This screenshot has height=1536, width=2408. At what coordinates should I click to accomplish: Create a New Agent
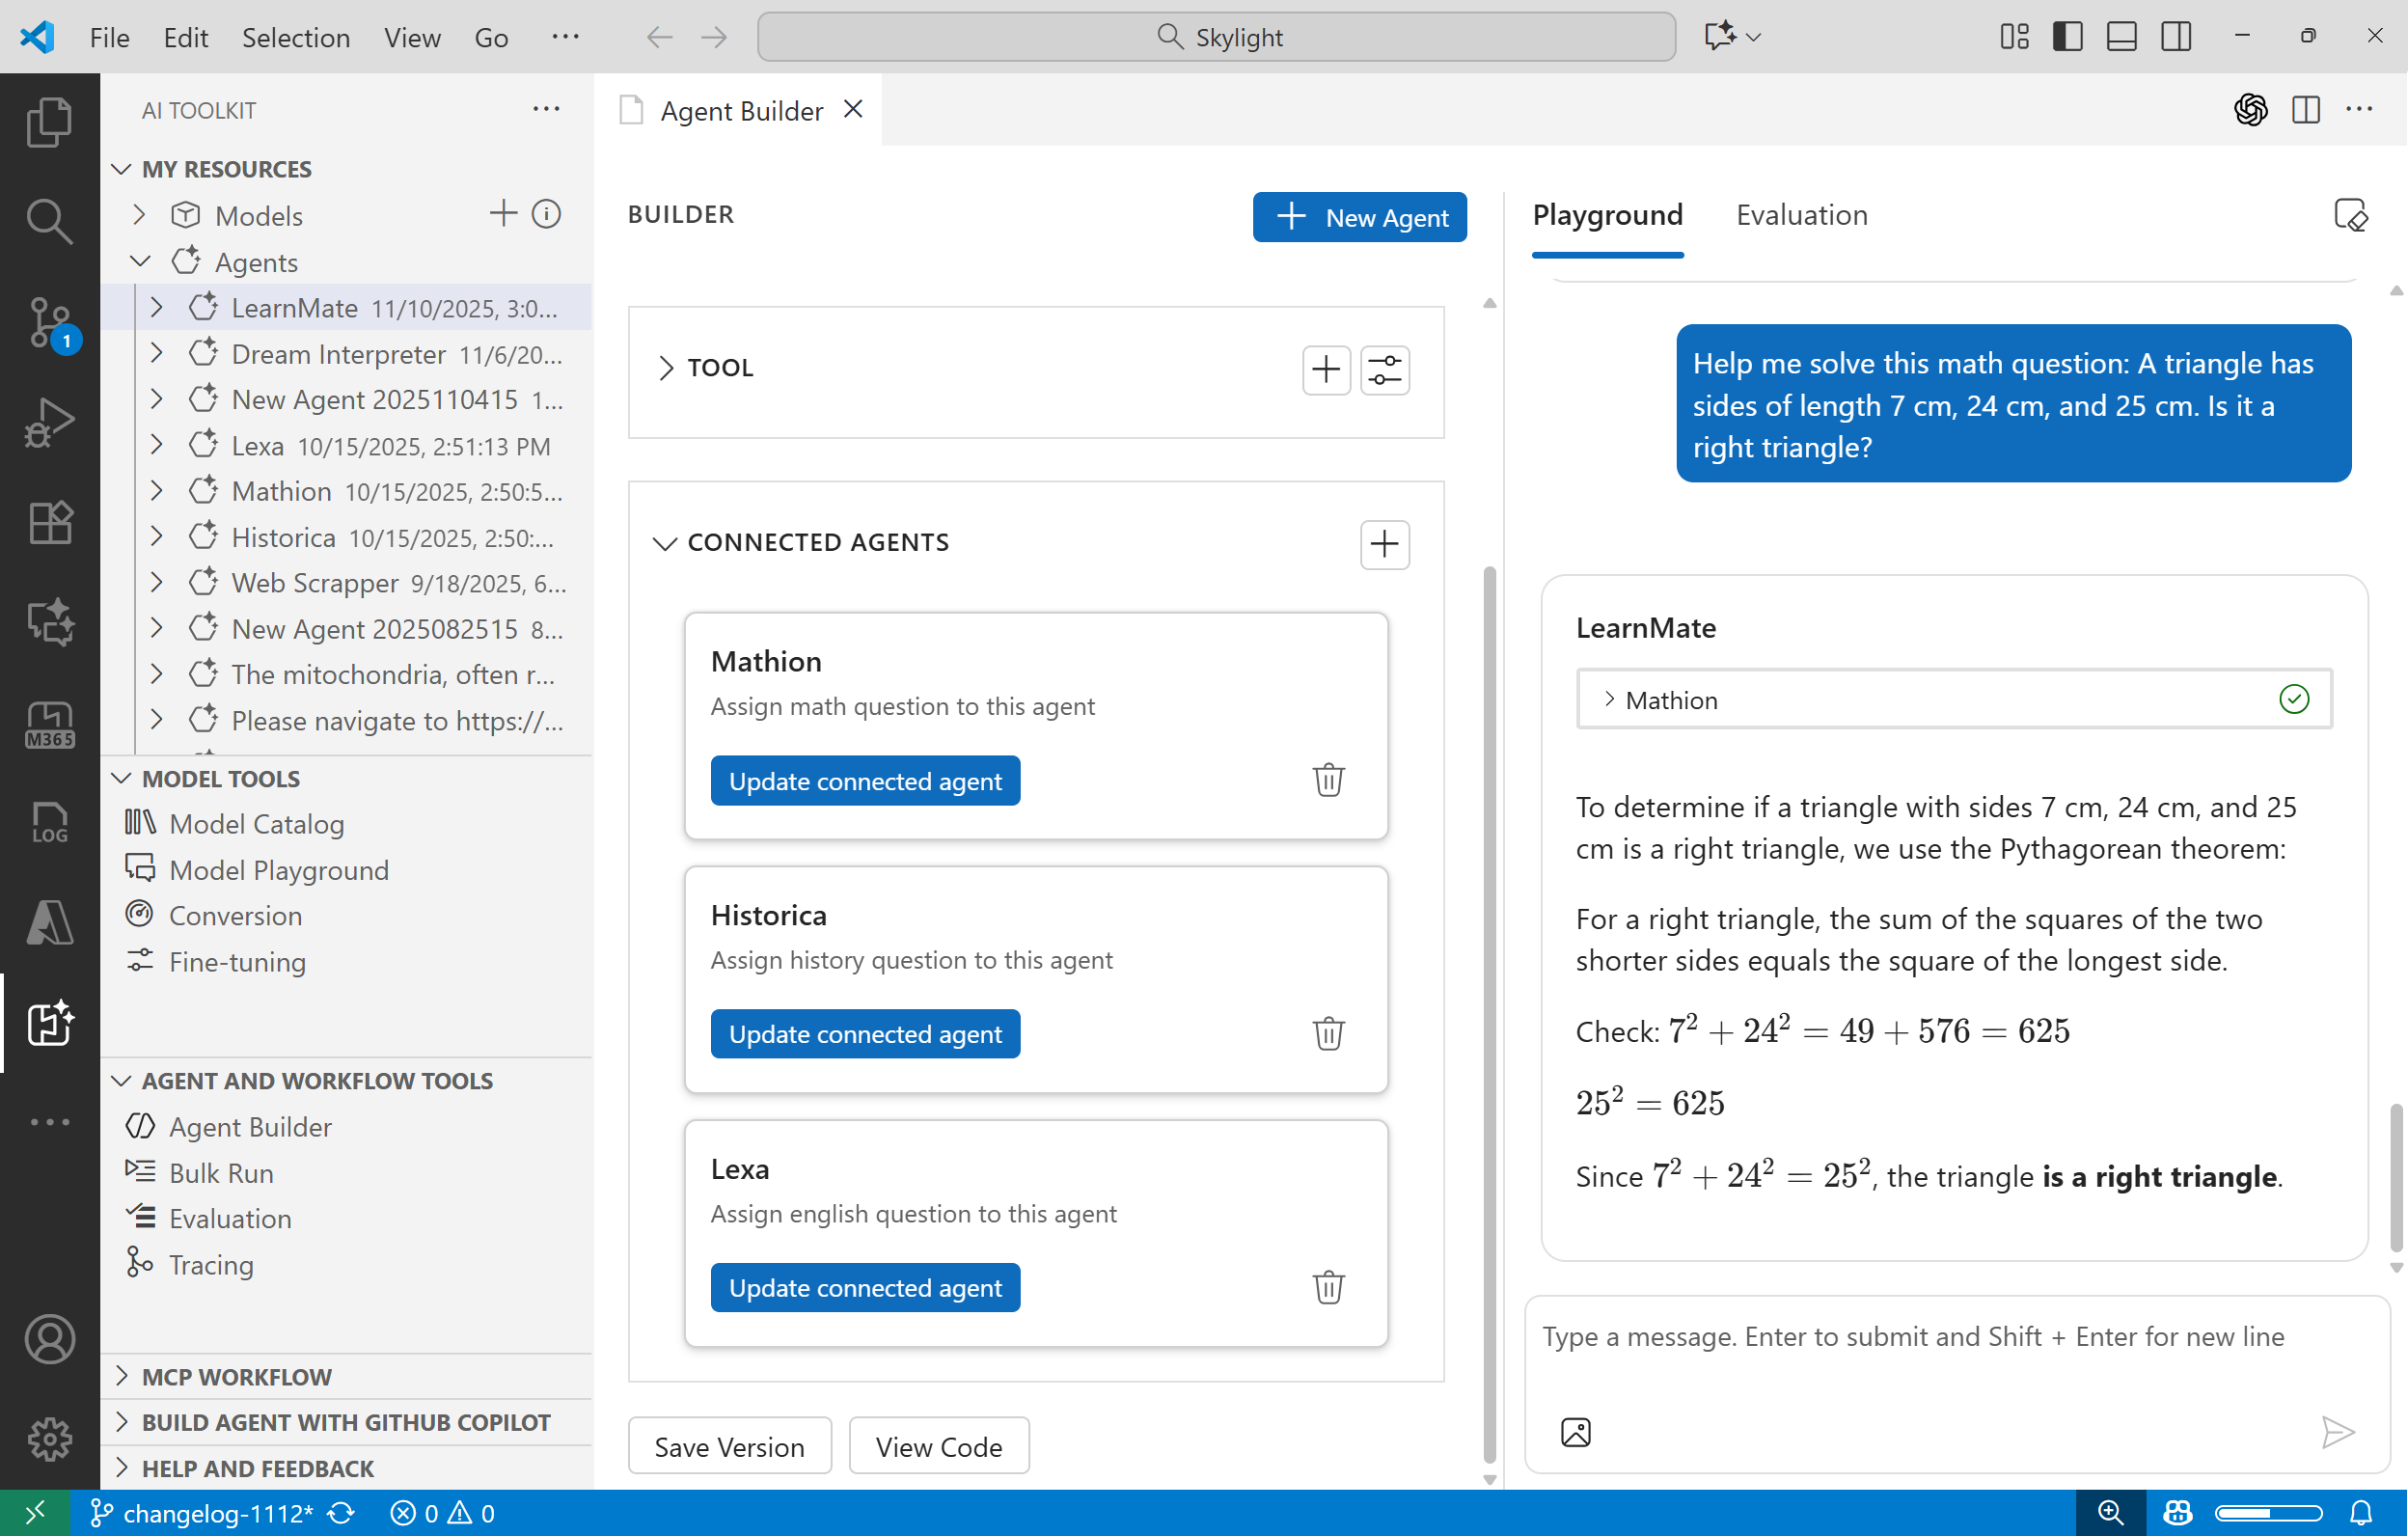click(1359, 217)
